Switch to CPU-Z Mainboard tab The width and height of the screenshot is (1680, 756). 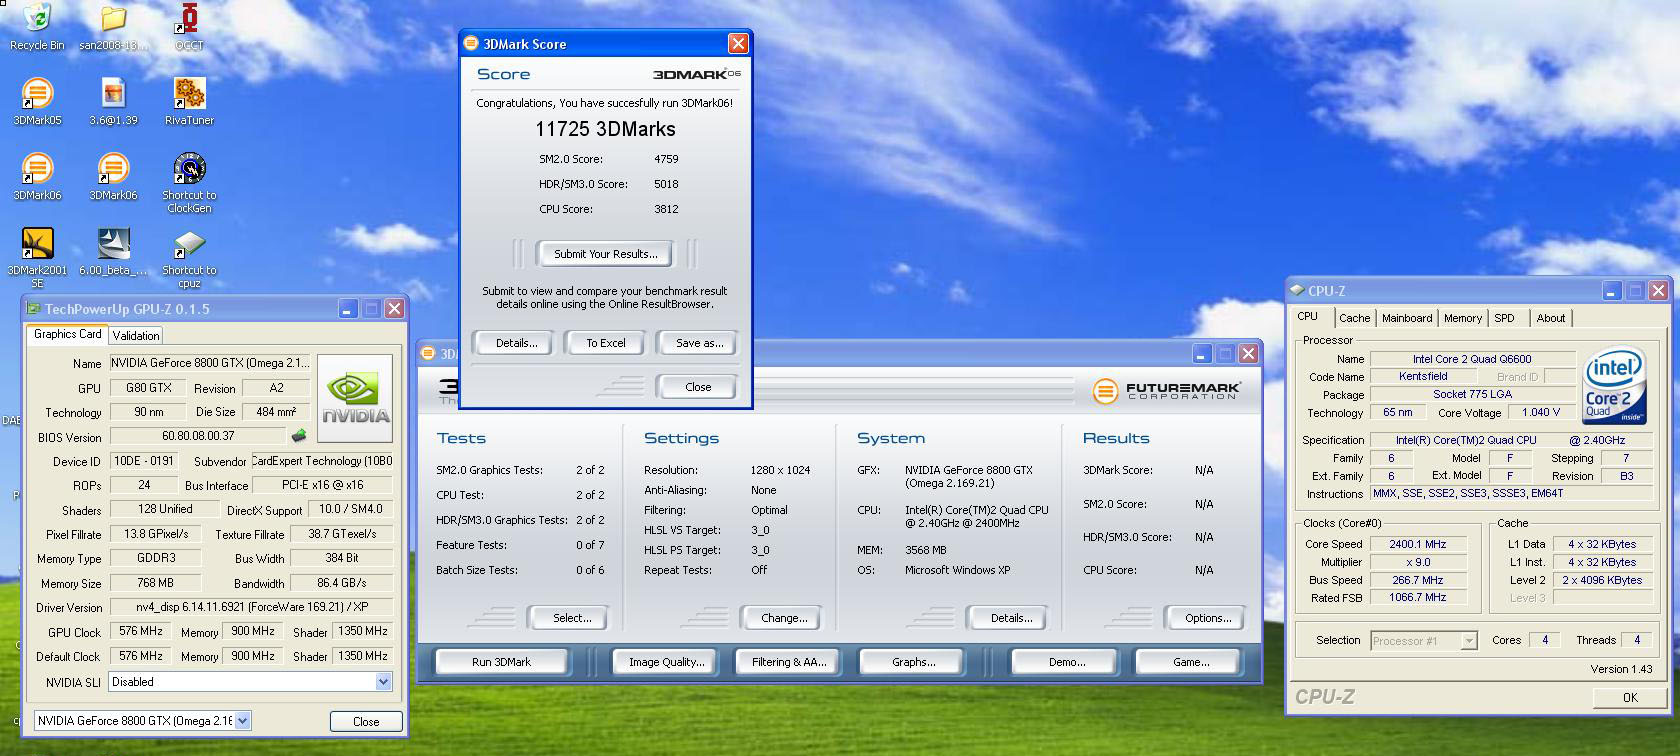point(1407,318)
